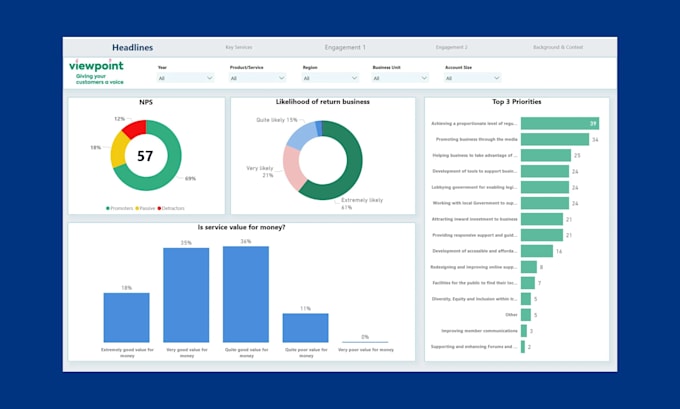Select the 'Other' priorities bar
Viewport: 680px width, 409px height.
pos(526,315)
